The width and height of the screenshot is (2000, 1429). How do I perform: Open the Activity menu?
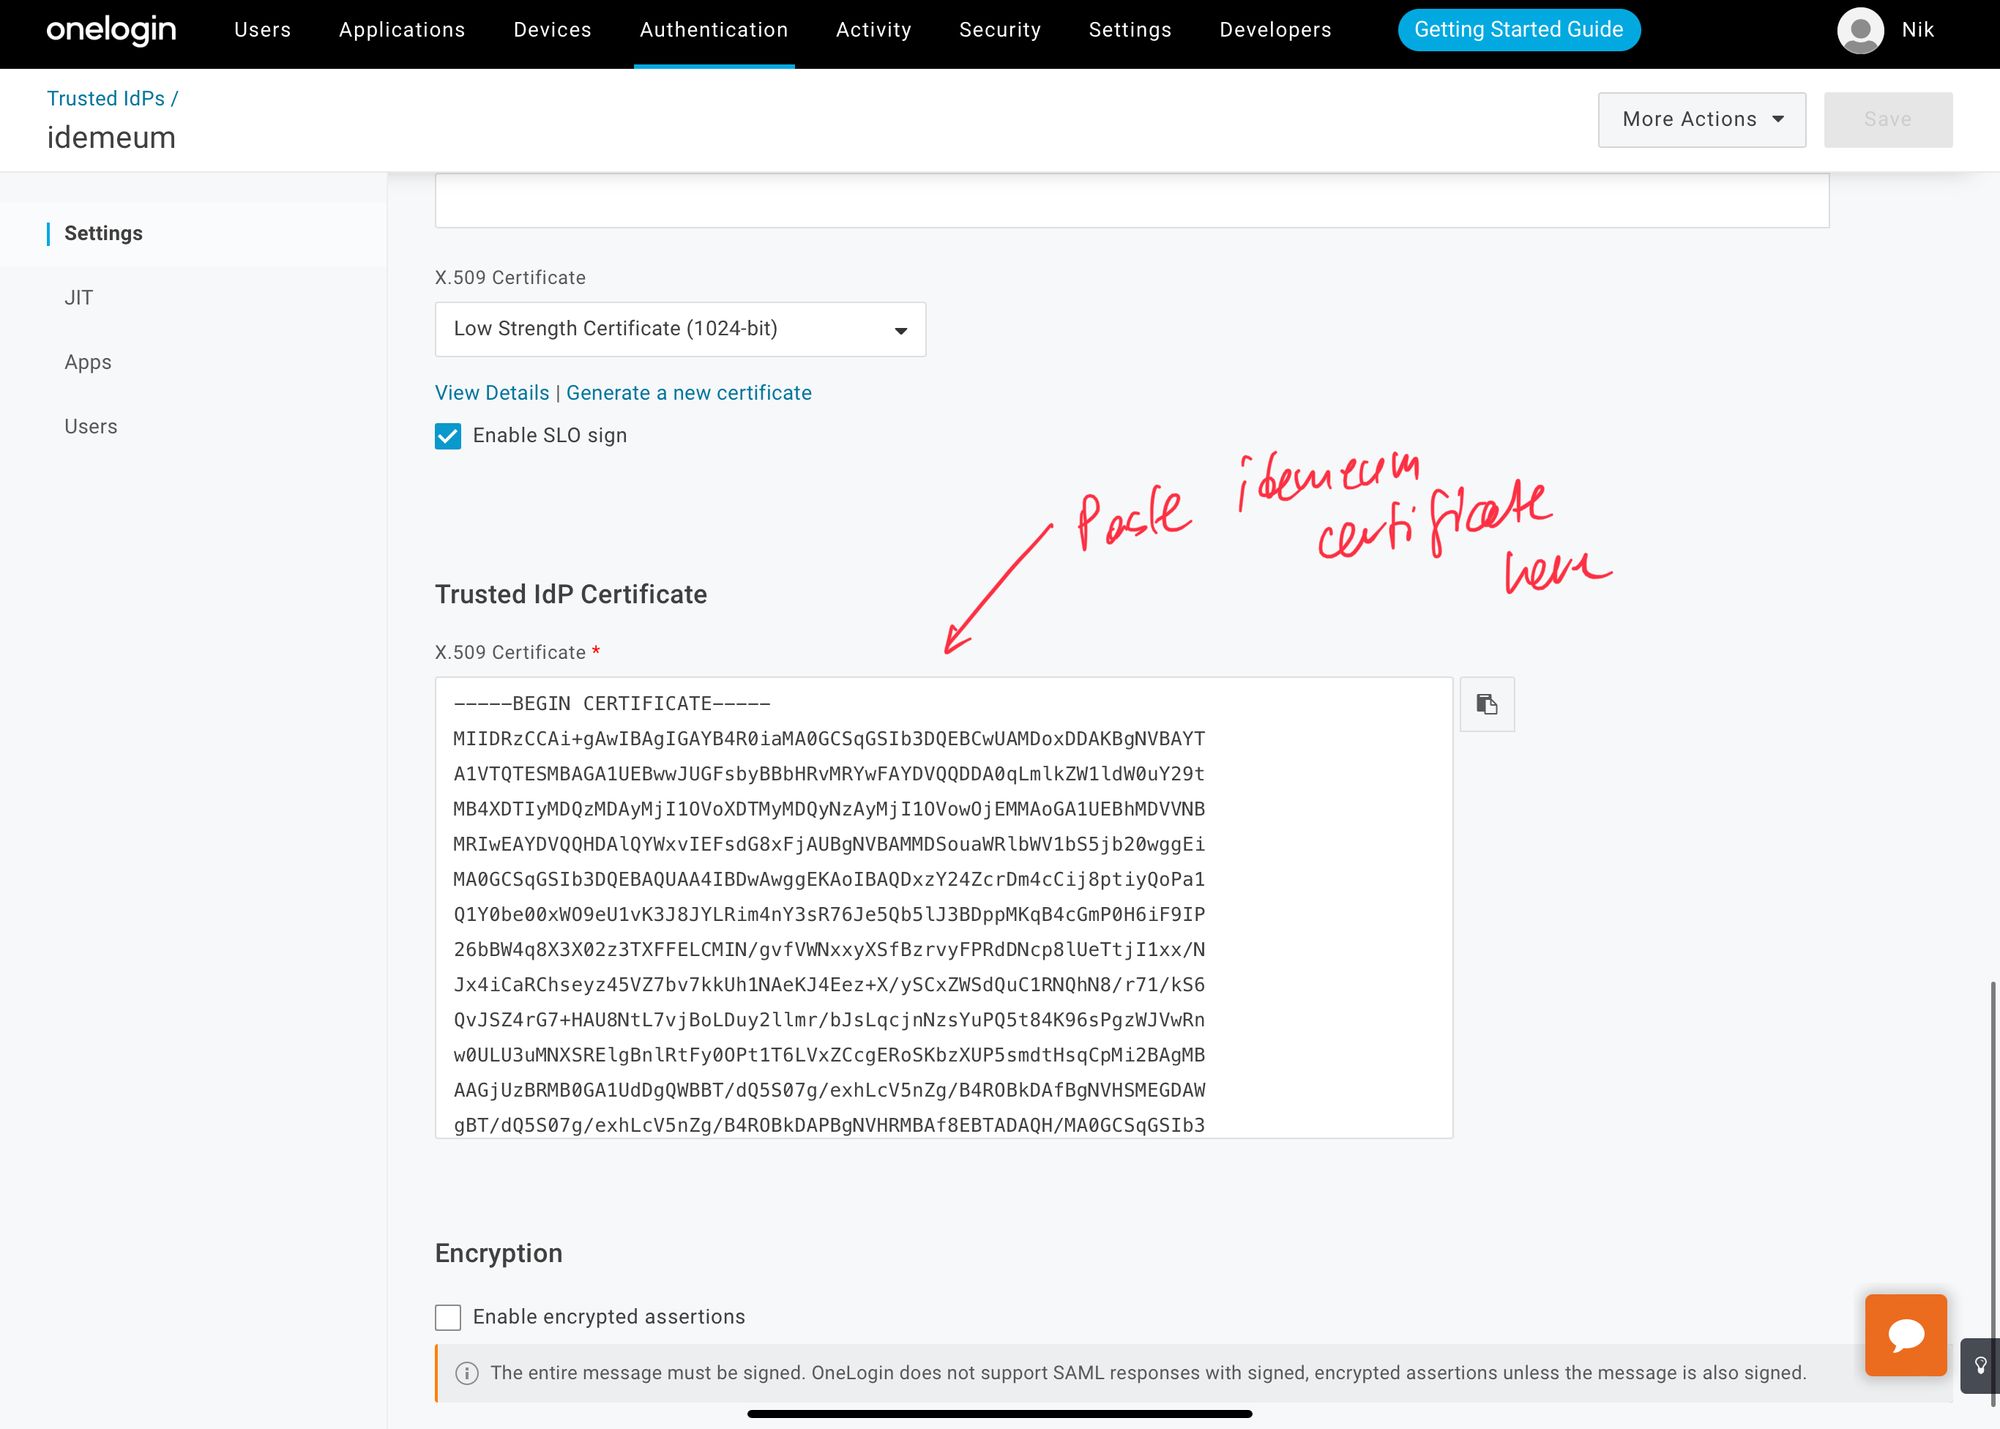point(874,30)
